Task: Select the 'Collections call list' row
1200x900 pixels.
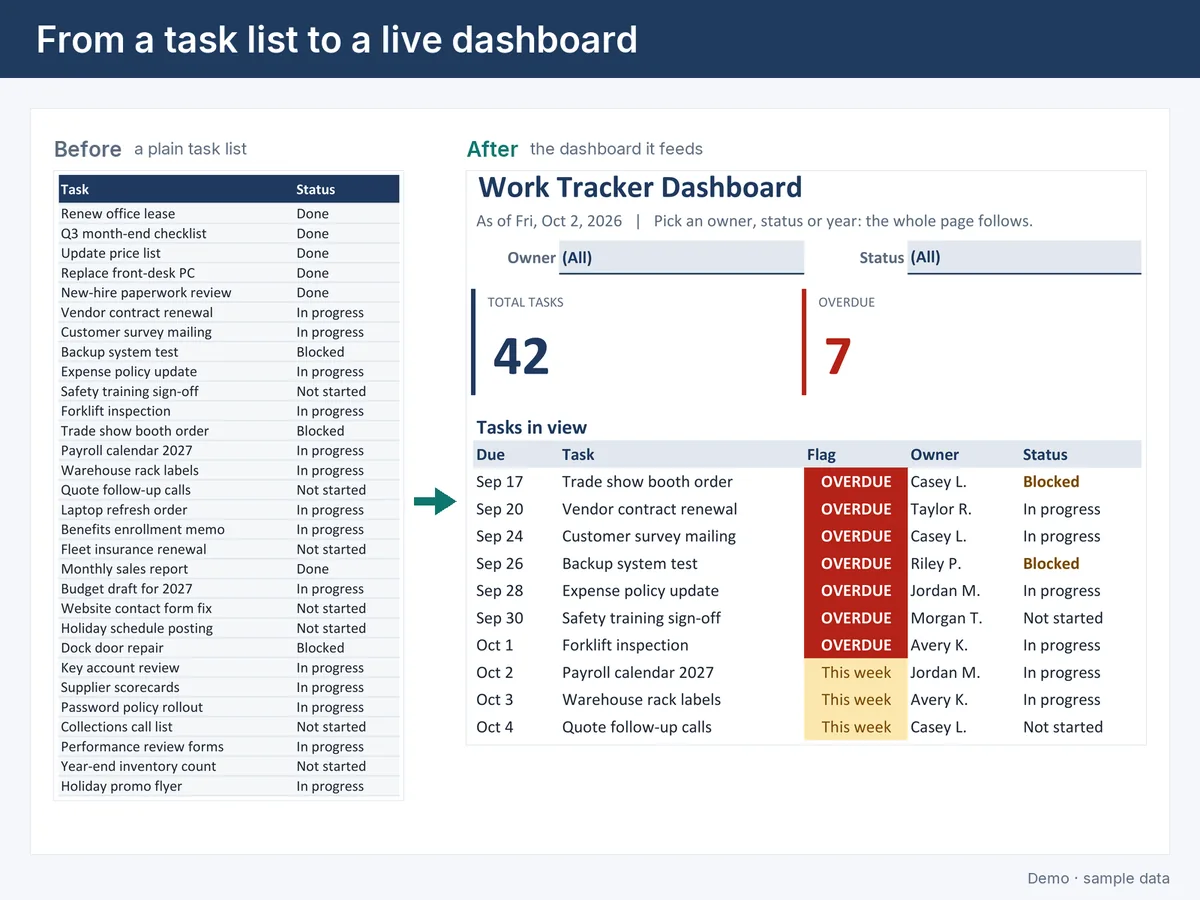Action: [x=228, y=727]
